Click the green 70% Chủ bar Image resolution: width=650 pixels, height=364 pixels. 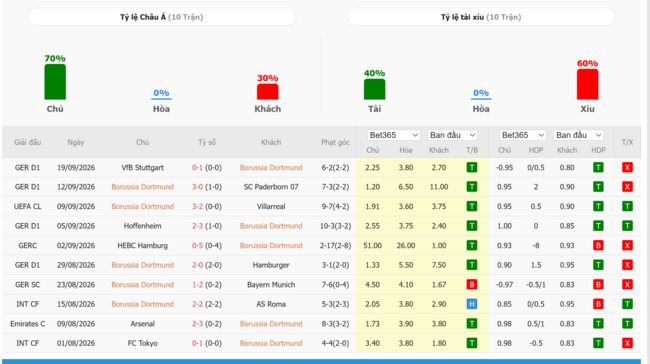click(55, 82)
